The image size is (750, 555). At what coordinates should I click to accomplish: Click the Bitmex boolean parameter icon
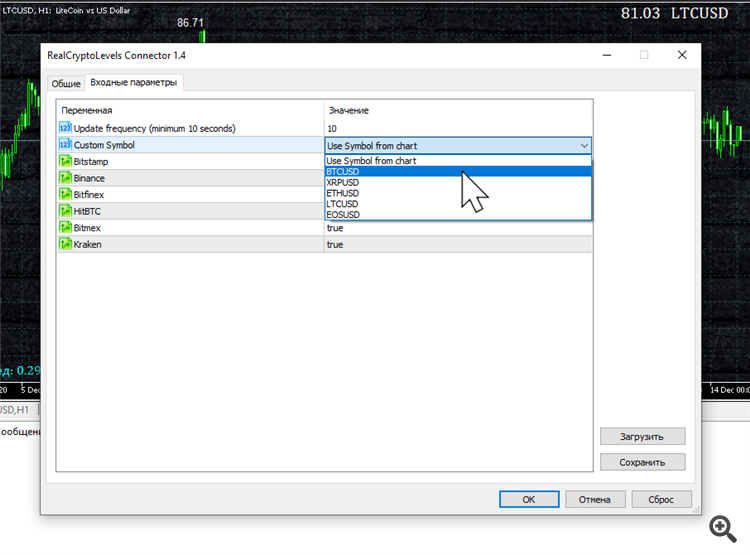[65, 228]
